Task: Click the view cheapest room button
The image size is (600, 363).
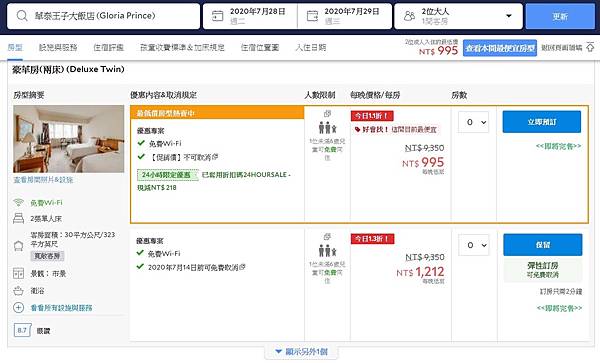Action: point(500,48)
